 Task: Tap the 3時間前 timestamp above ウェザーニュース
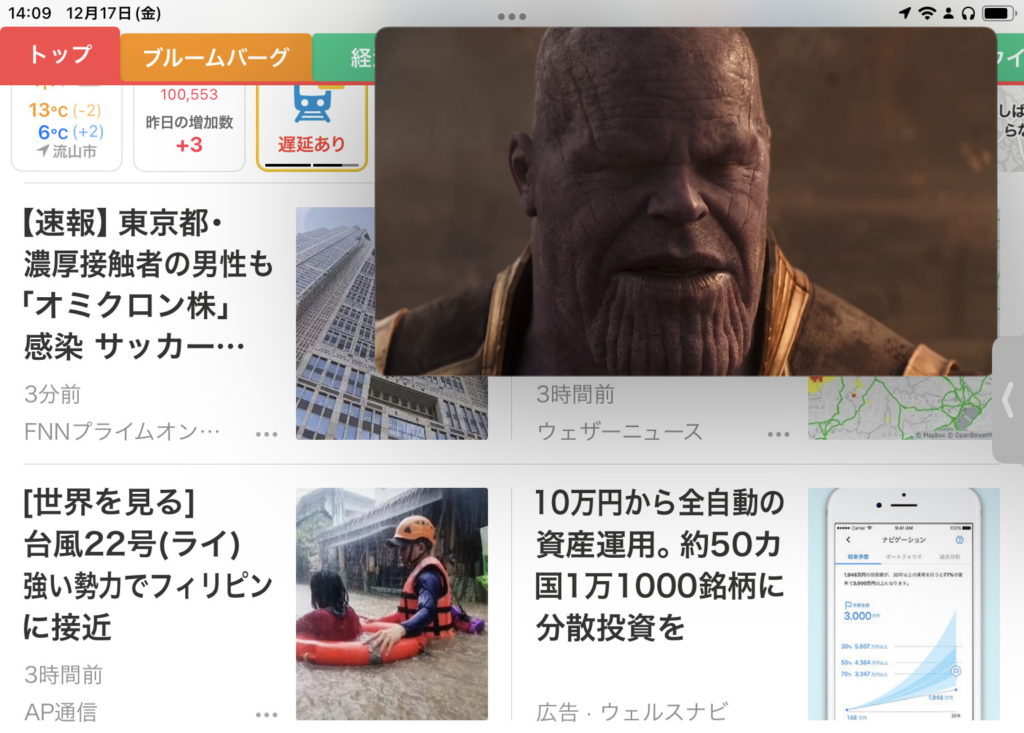(x=575, y=395)
